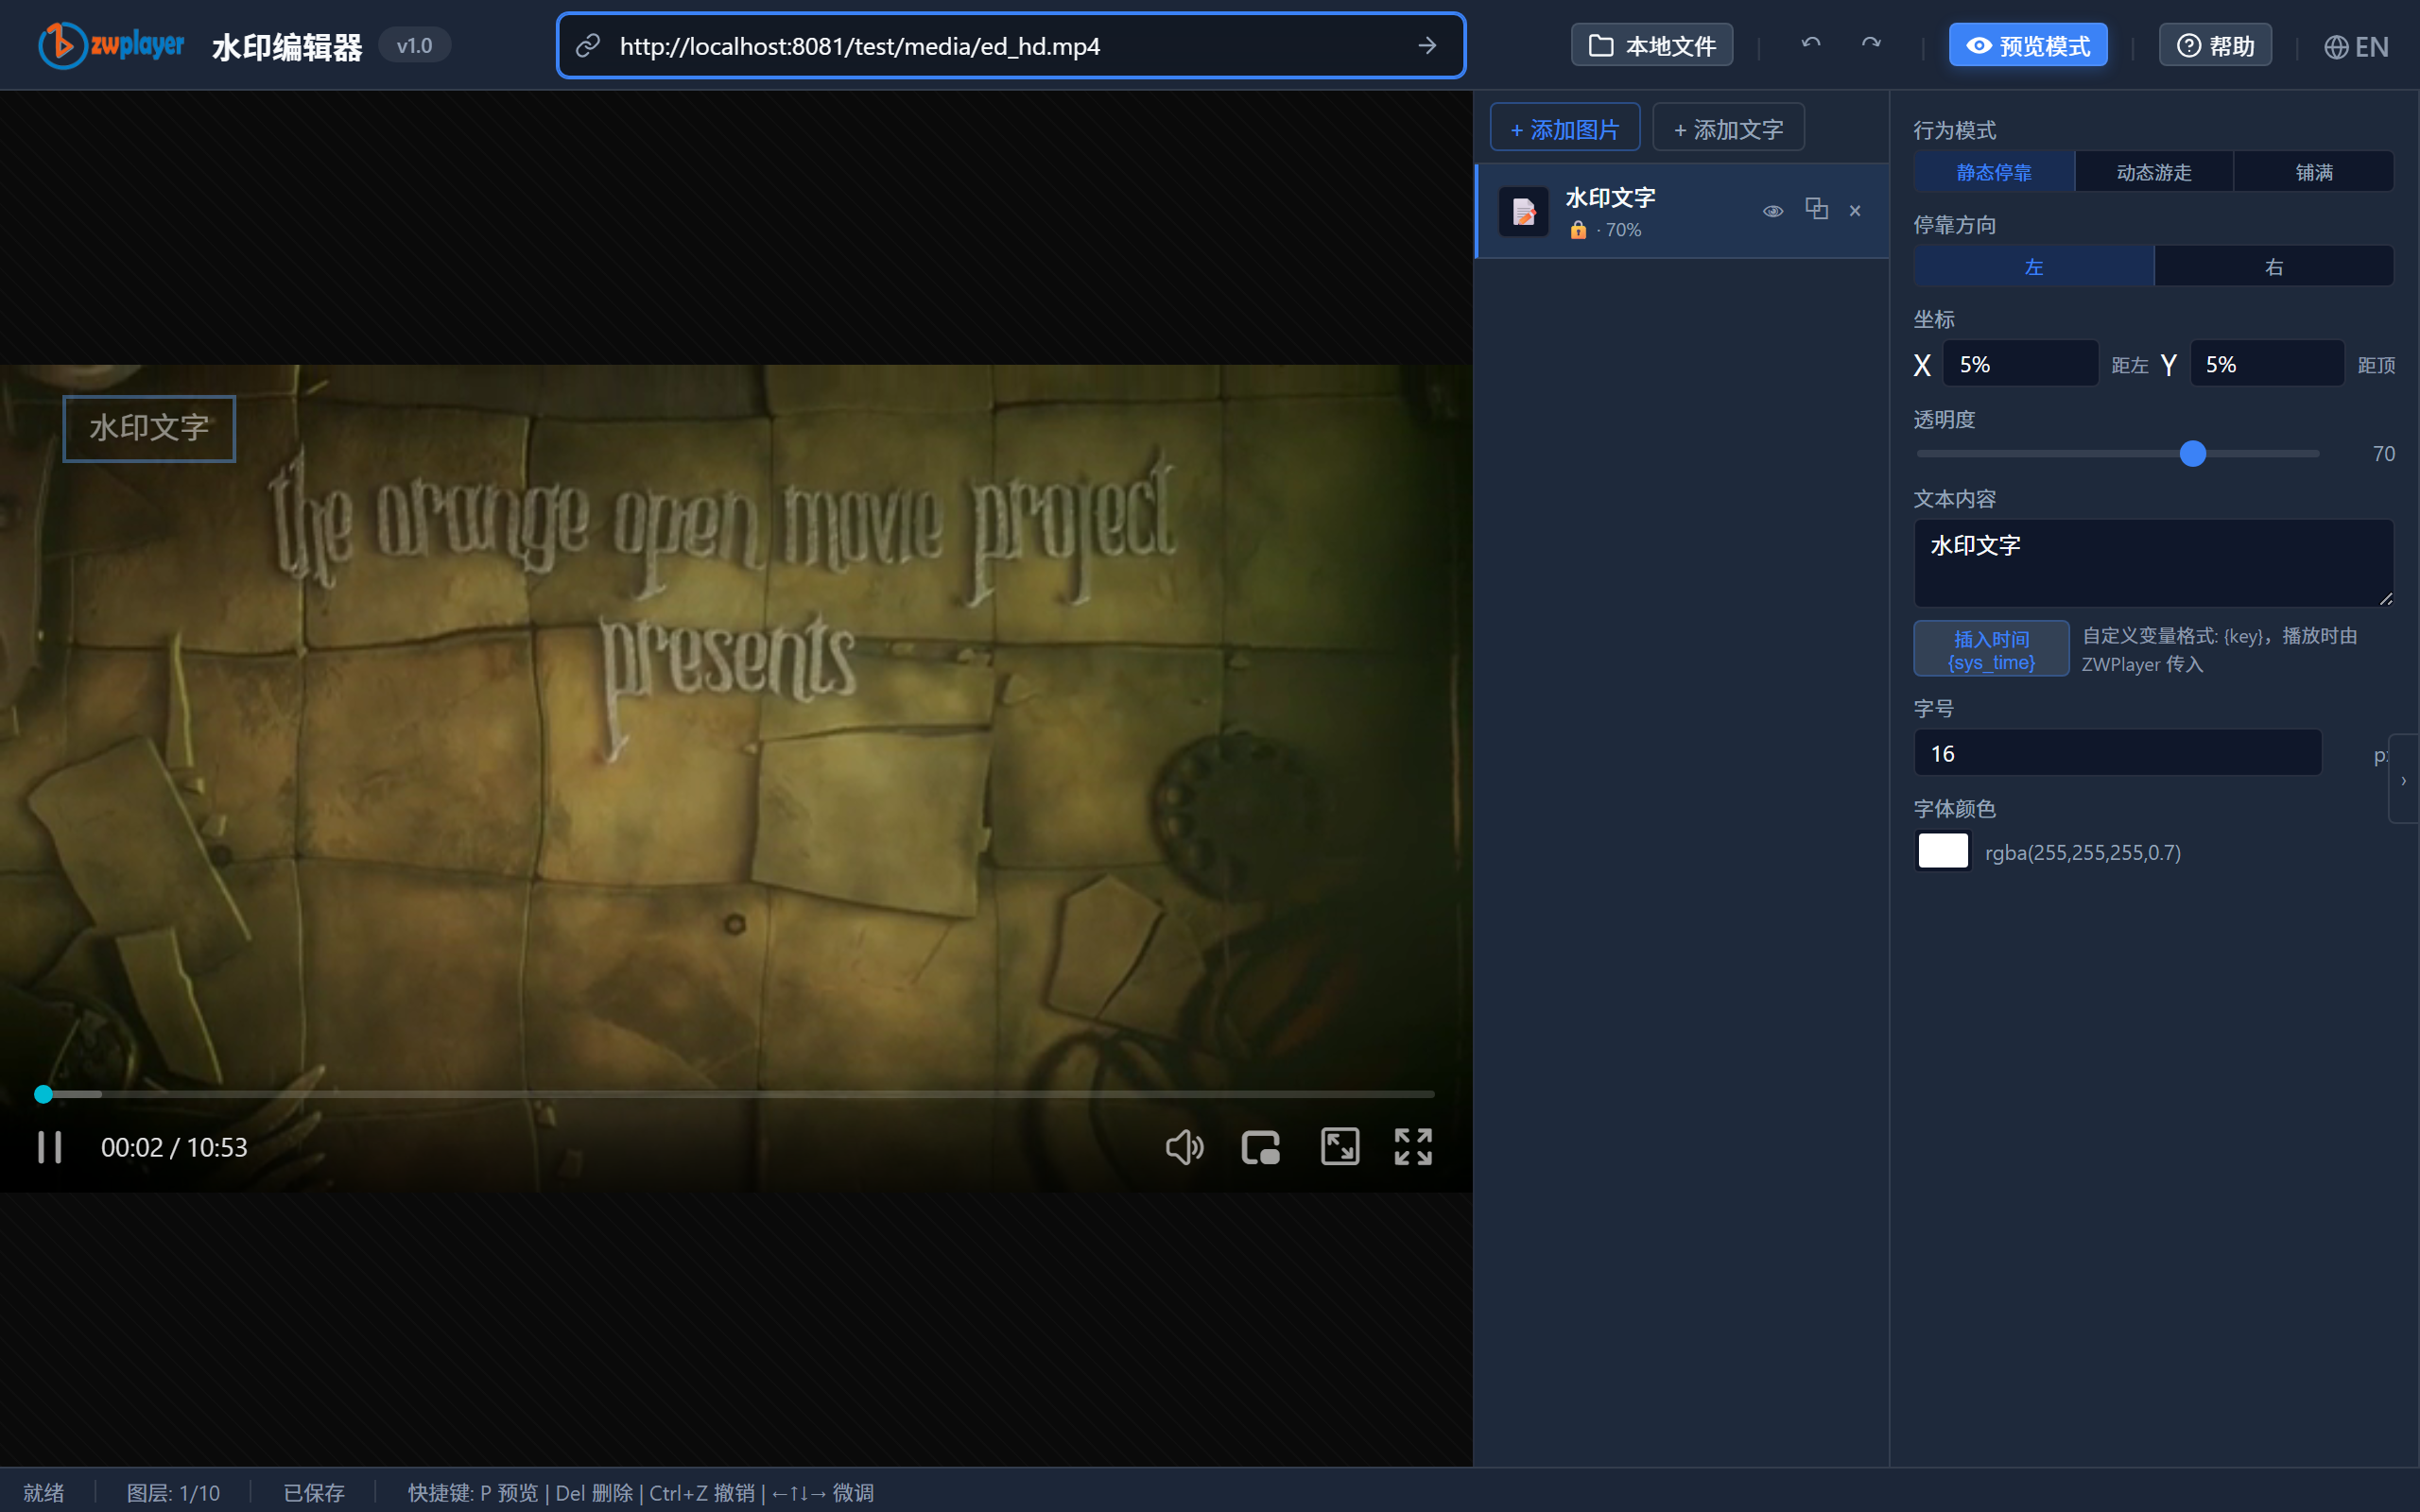Toggle lock on 水印文字 layer
Screen dimensions: 2420x1512
[1578, 230]
